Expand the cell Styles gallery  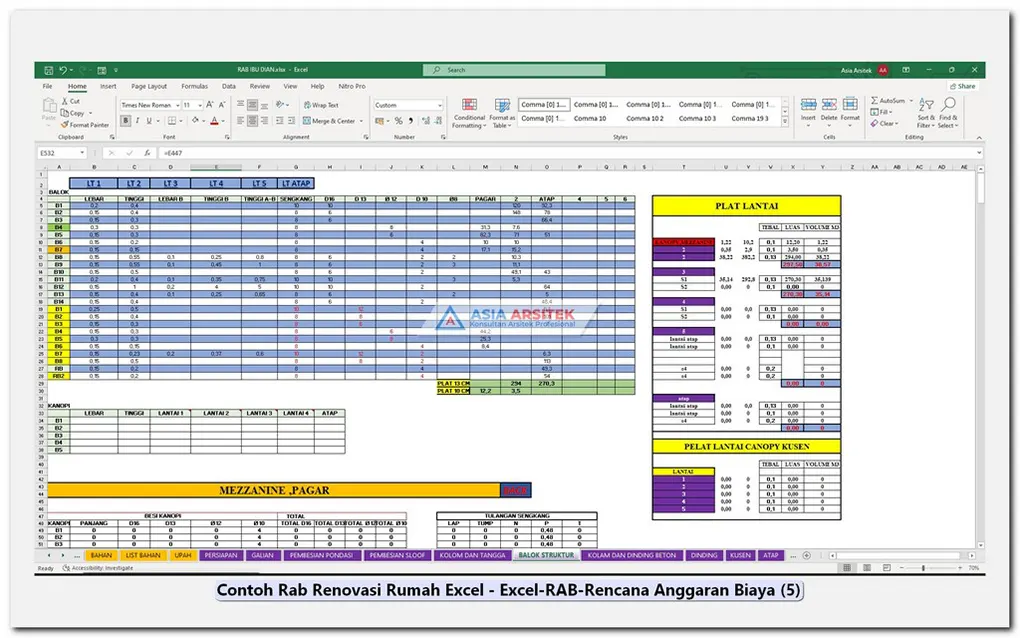[x=785, y=121]
